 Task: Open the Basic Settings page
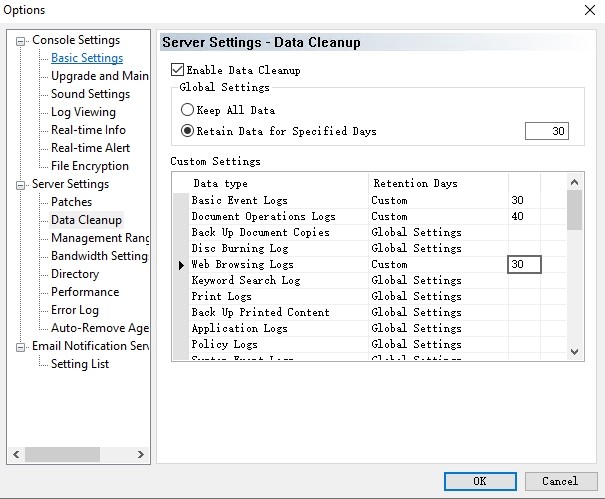[x=87, y=58]
